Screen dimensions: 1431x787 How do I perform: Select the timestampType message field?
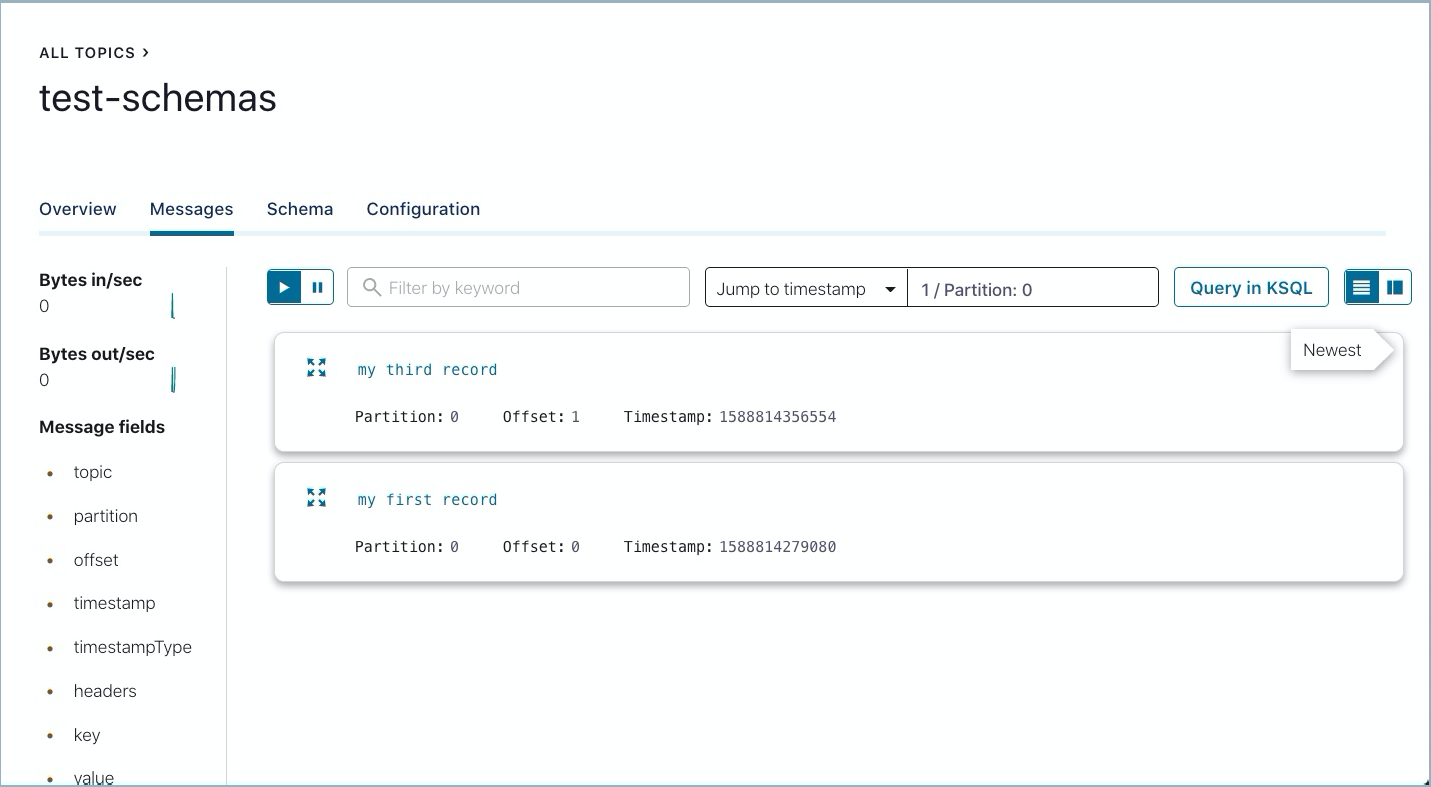click(x=132, y=647)
